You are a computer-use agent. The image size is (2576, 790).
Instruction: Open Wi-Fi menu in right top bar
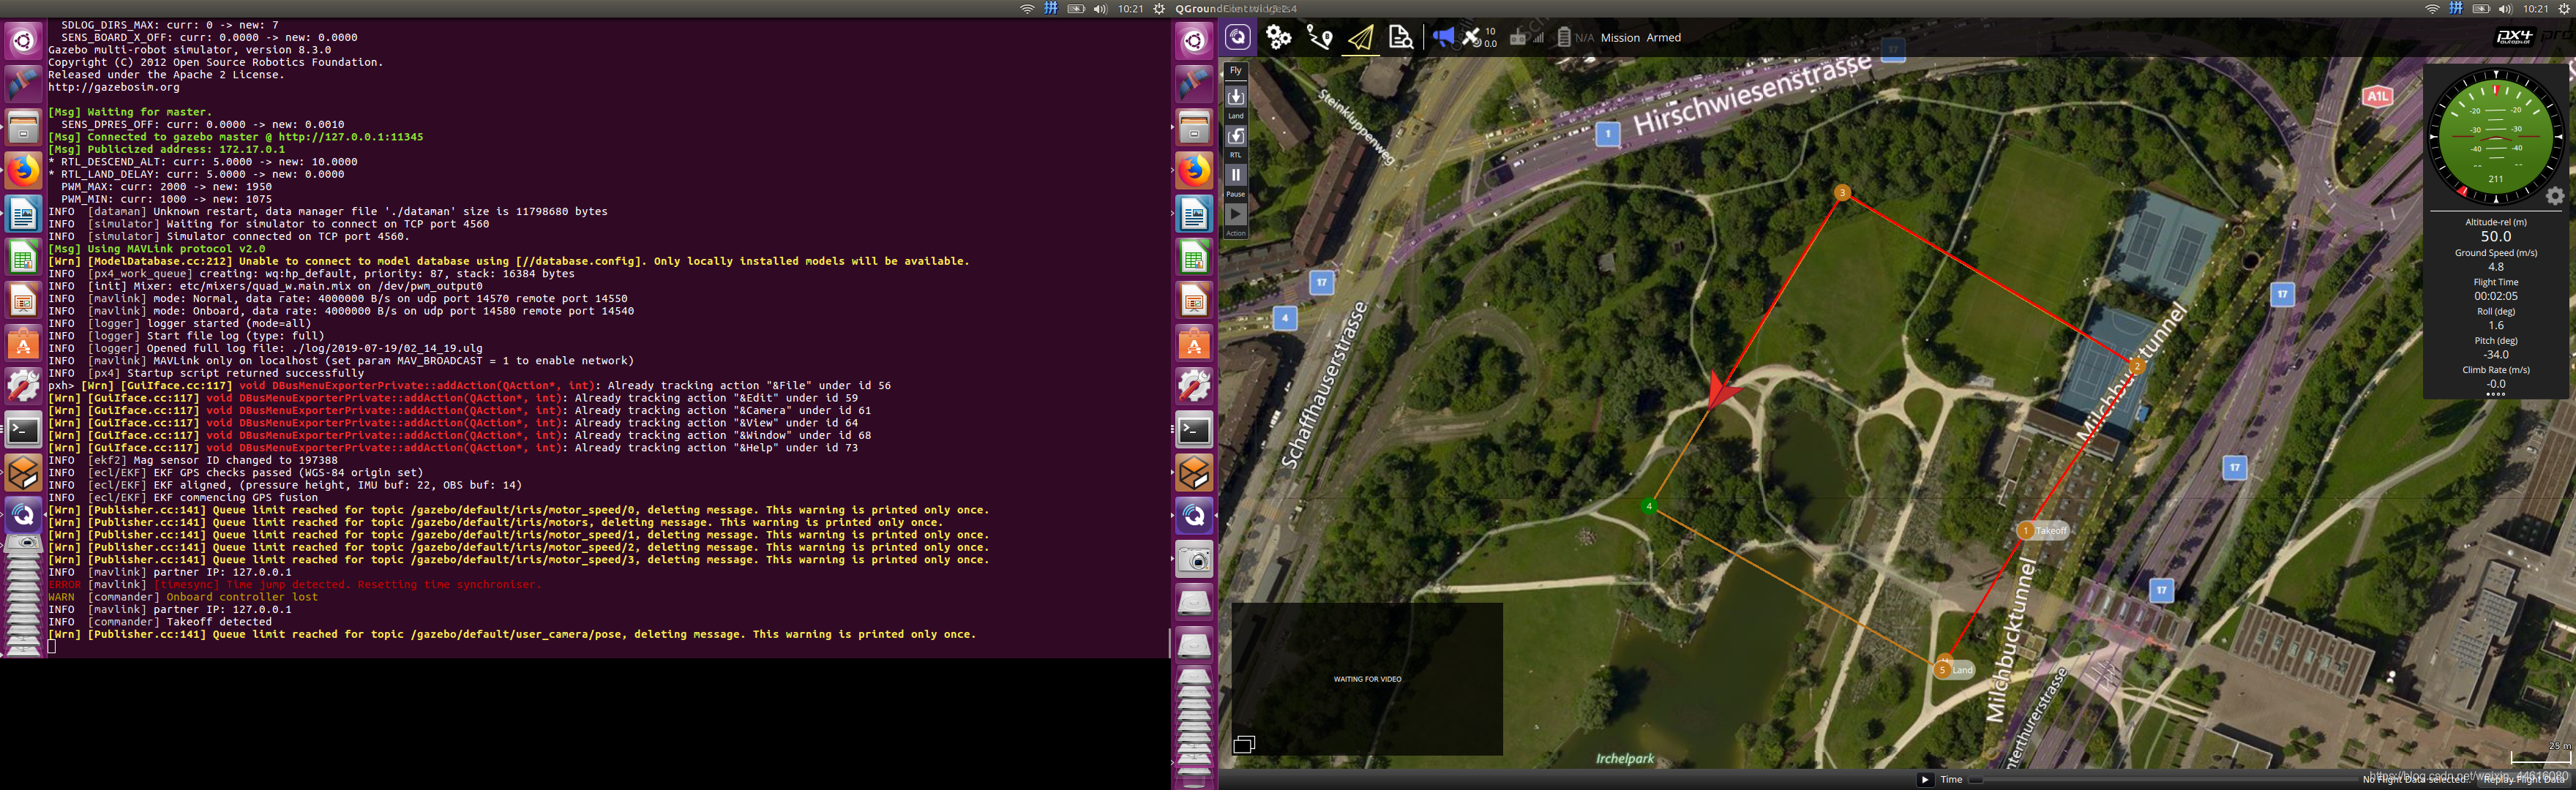[2432, 8]
